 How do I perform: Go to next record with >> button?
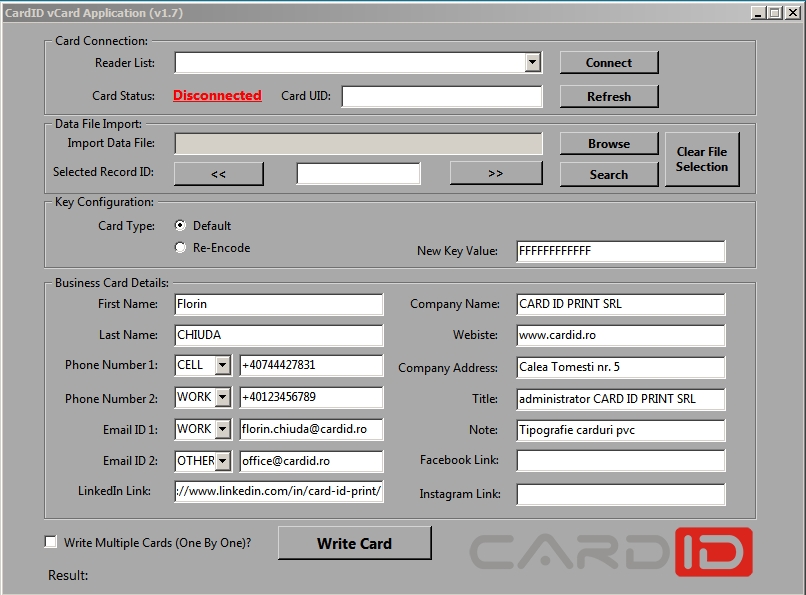click(x=496, y=174)
